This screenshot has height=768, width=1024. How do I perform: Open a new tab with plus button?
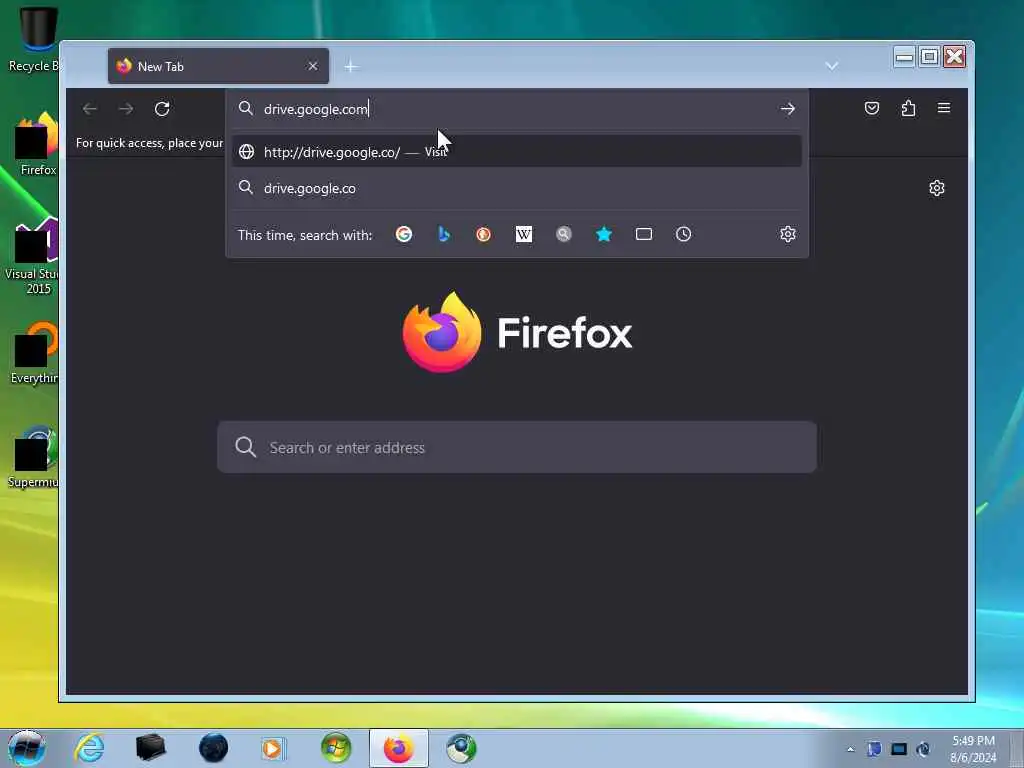click(351, 67)
